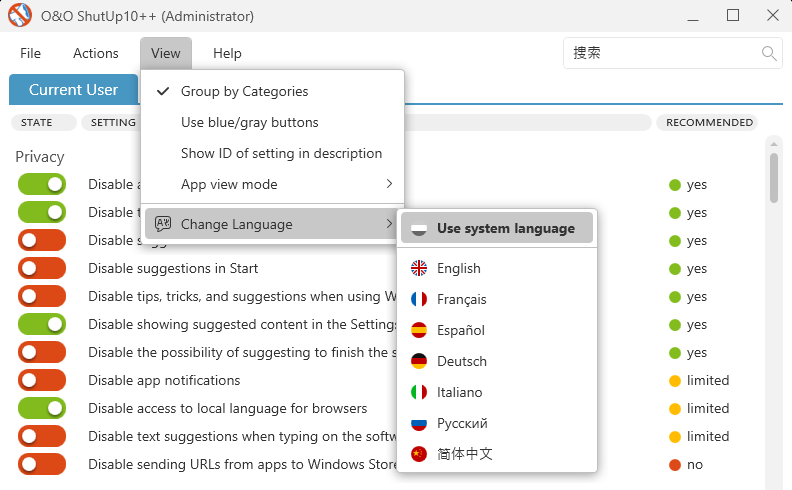Enable the Disable suggestions in Start switch
This screenshot has height=490, width=792.
(42, 268)
